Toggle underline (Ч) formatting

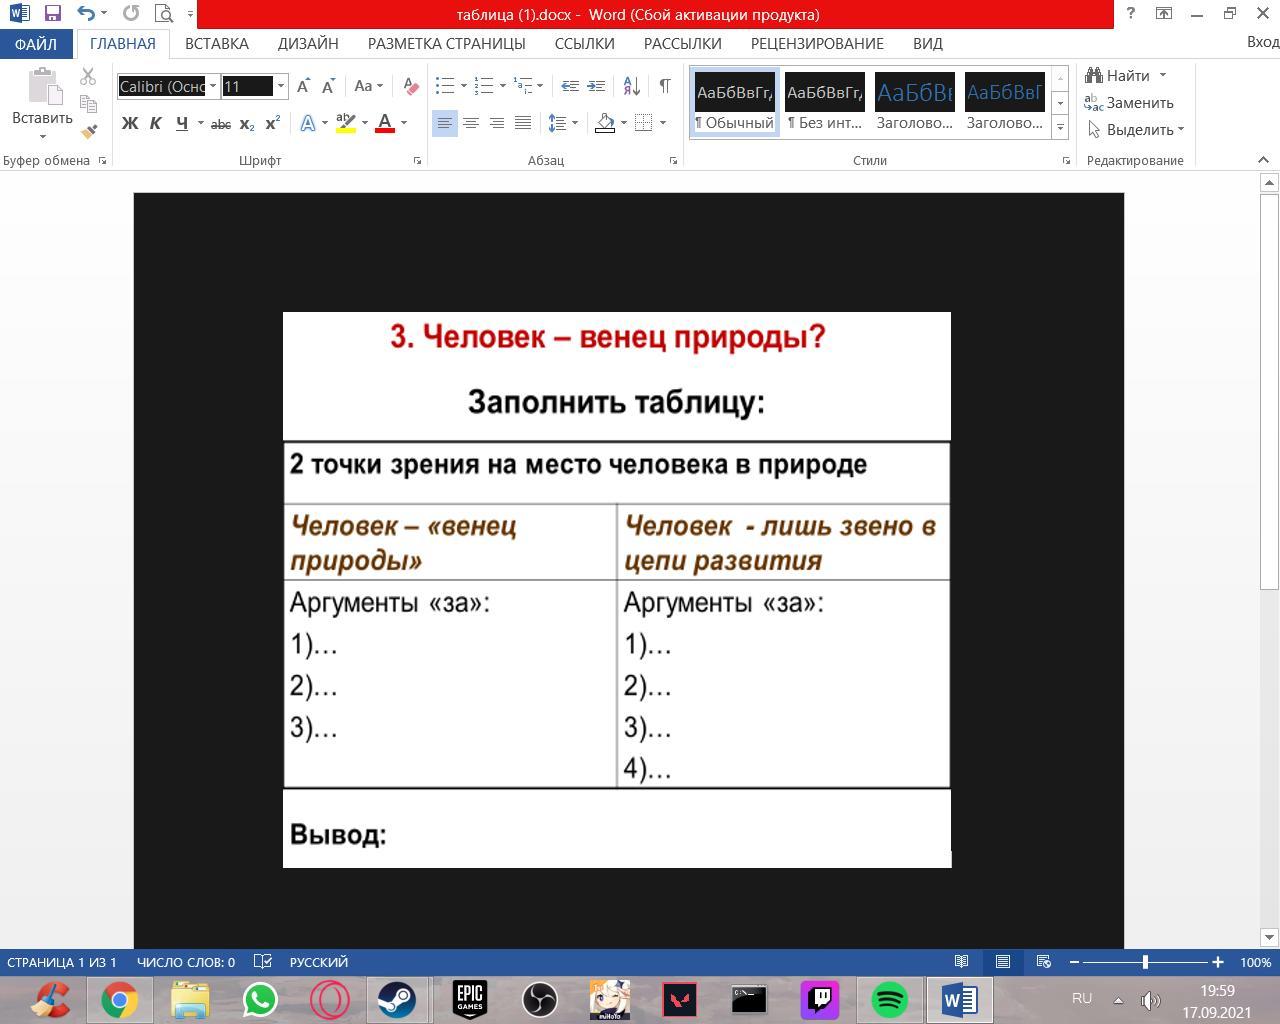tap(181, 123)
